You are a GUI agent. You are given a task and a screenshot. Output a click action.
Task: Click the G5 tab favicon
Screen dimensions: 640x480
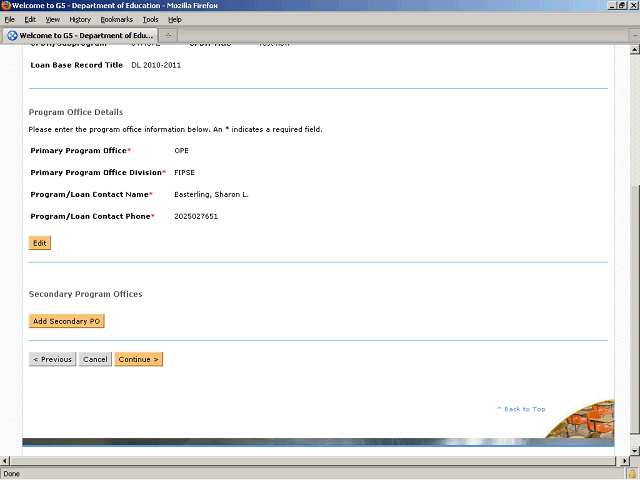[x=12, y=36]
